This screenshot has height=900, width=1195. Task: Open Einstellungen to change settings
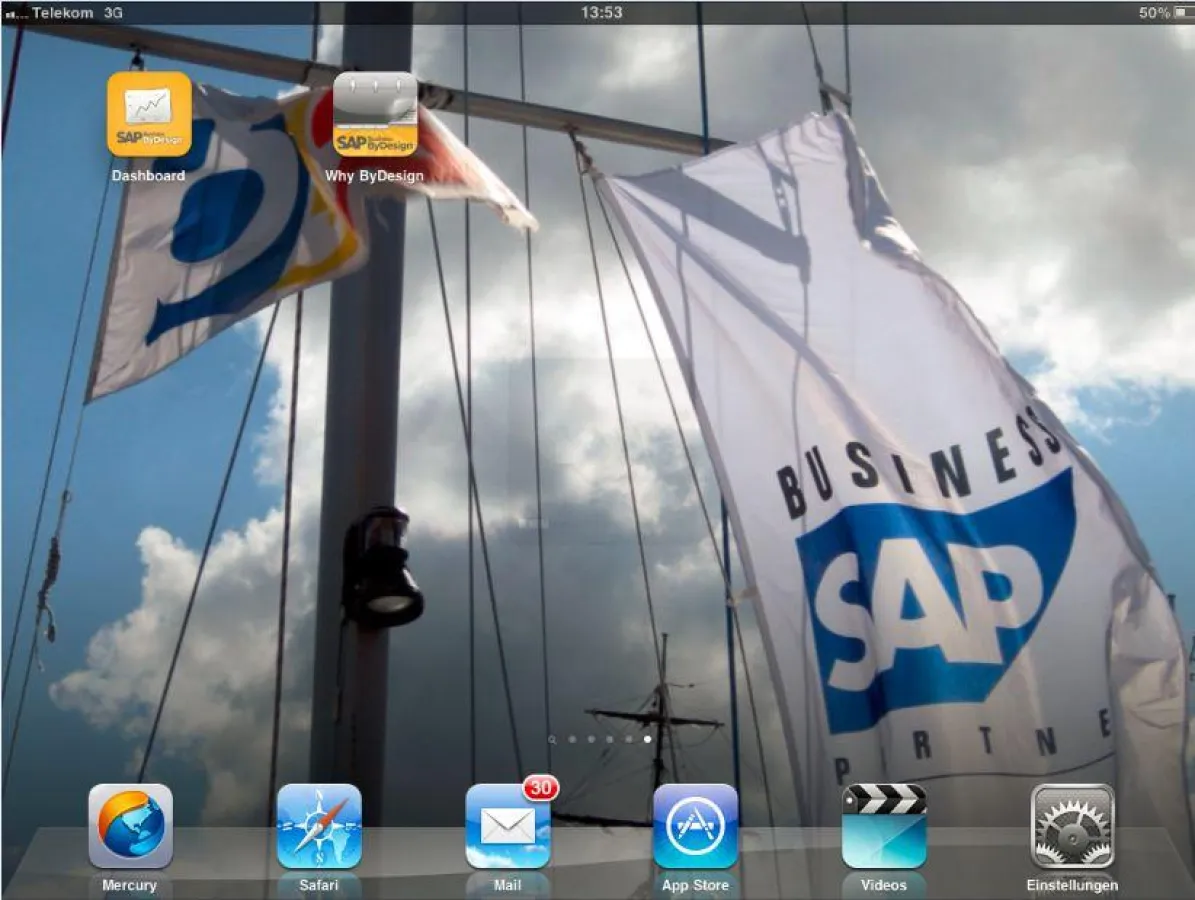pos(1070,825)
